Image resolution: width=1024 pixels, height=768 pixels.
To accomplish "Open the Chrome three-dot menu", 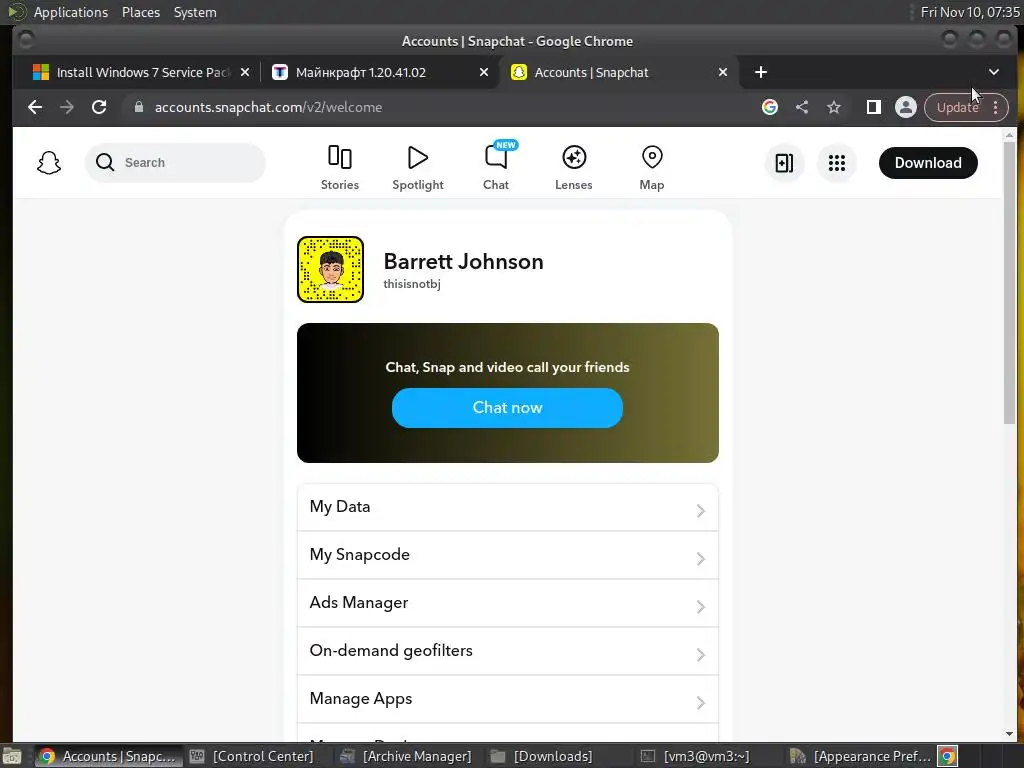I will pos(995,107).
